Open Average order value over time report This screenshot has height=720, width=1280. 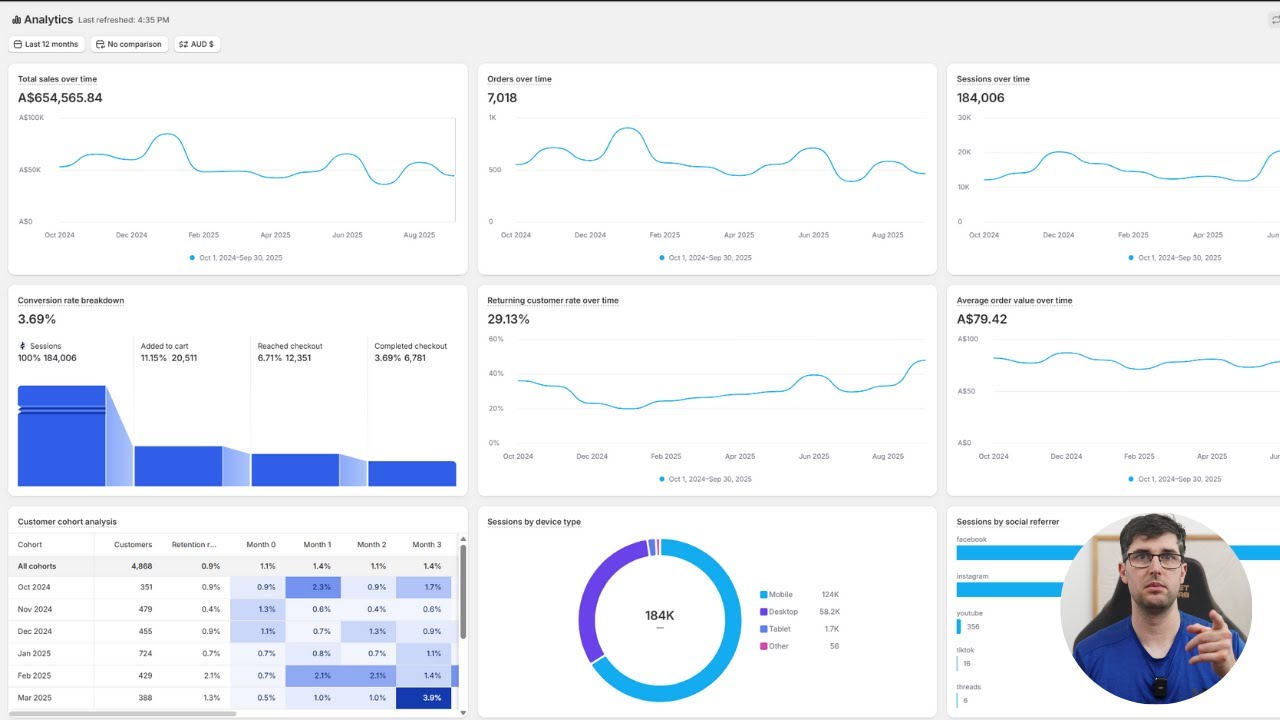click(x=1014, y=300)
